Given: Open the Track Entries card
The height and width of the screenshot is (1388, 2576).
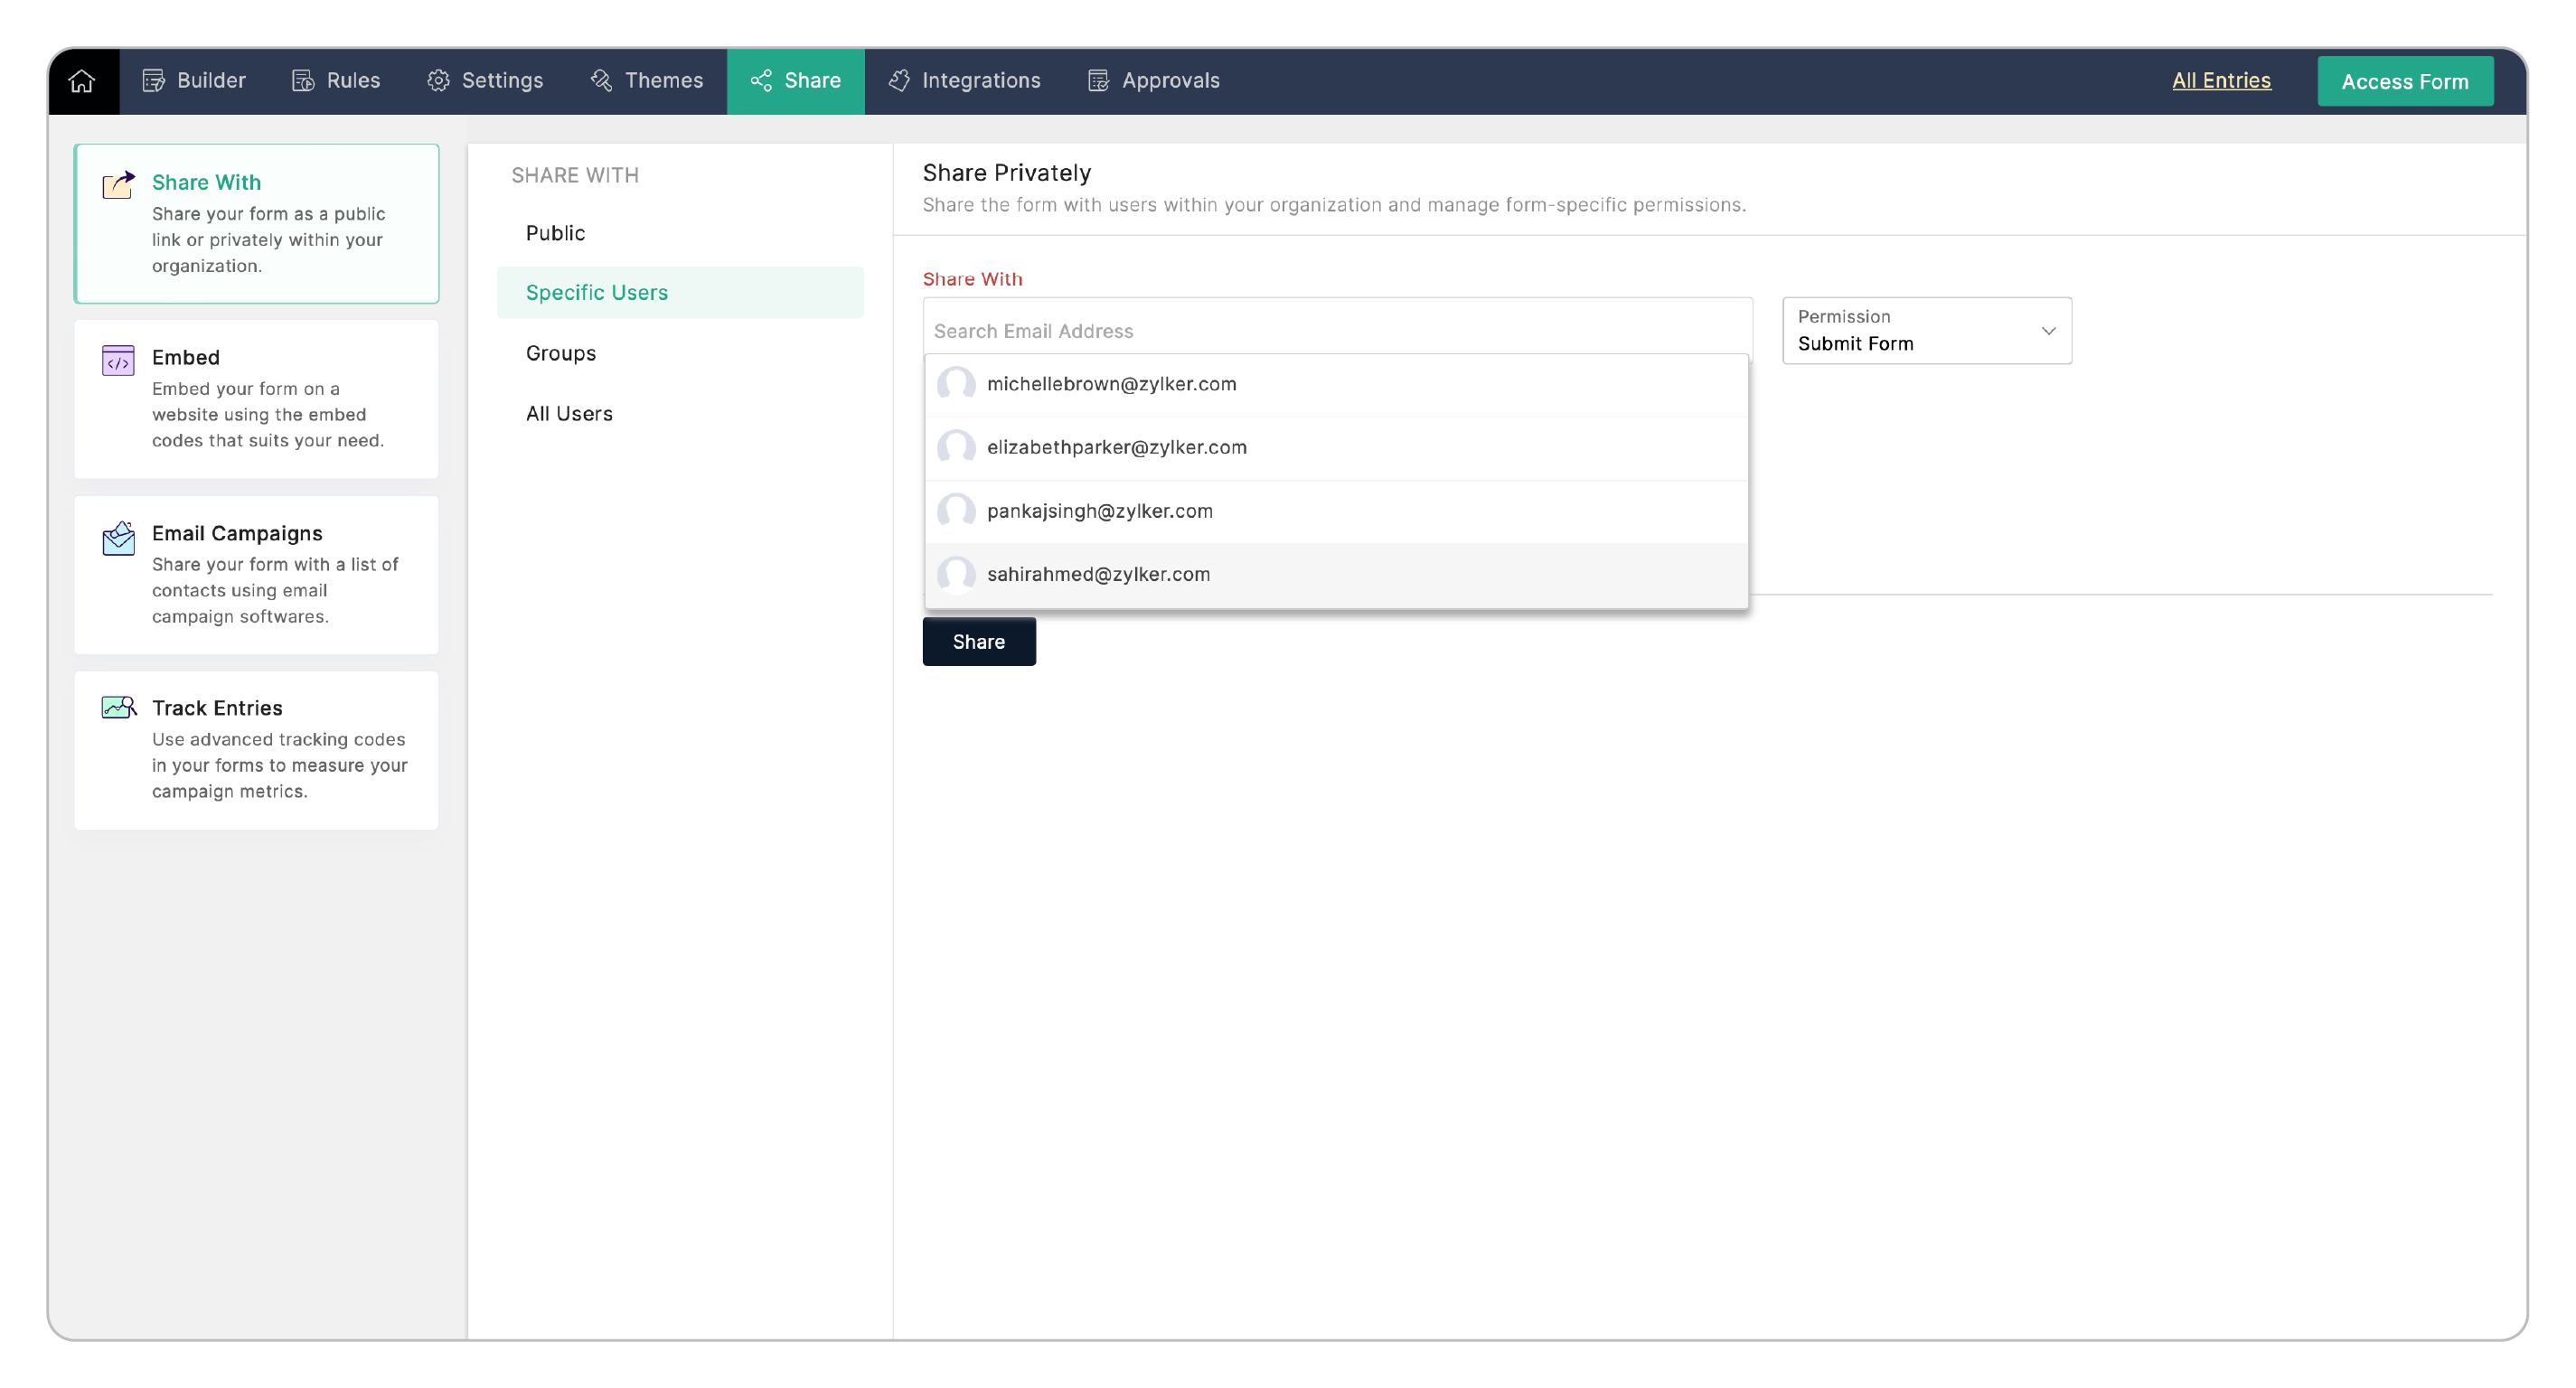Looking at the screenshot, I should point(256,749).
